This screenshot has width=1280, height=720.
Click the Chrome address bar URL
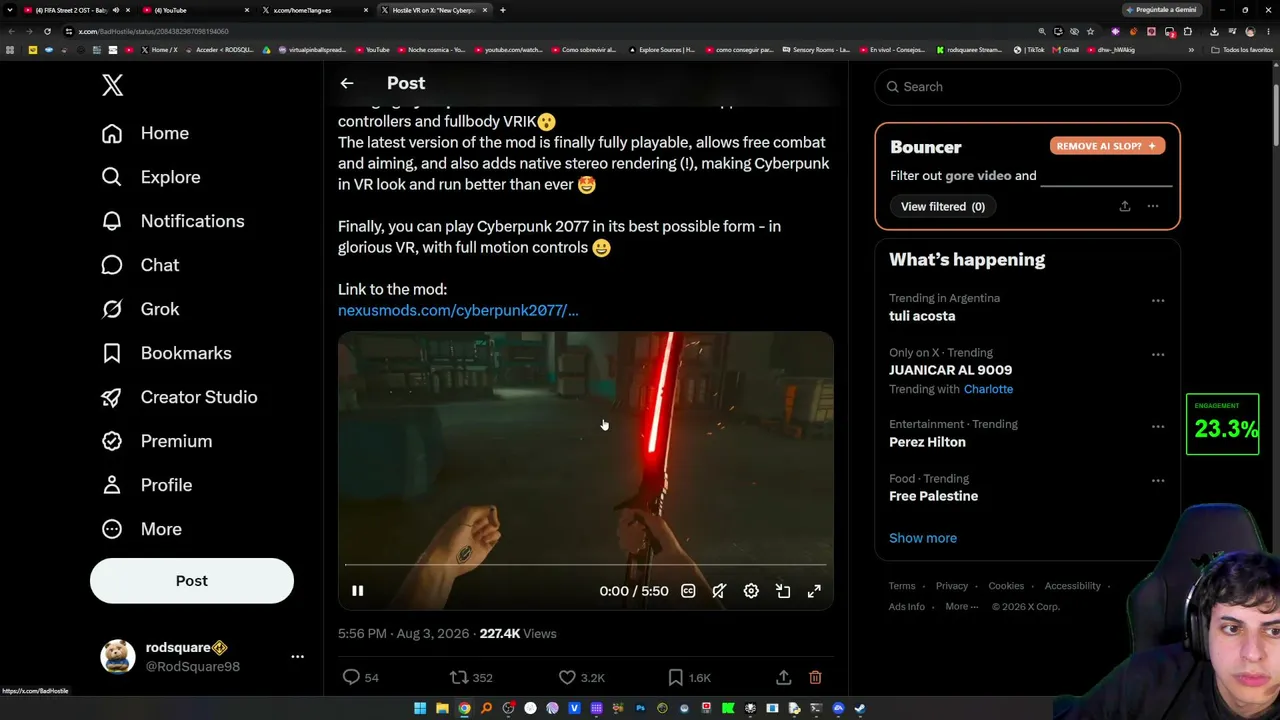pyautogui.click(x=154, y=31)
